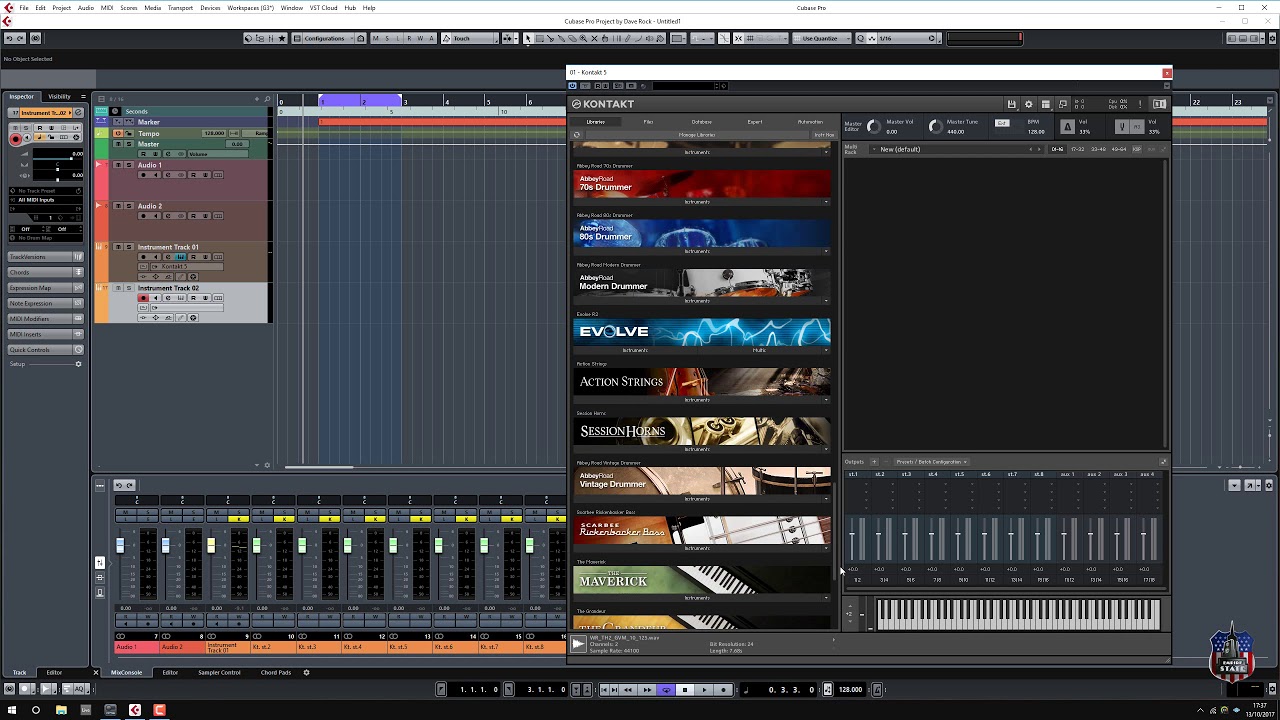Select Kontakt rack page 33-48
The height and width of the screenshot is (720, 1280).
[1098, 149]
